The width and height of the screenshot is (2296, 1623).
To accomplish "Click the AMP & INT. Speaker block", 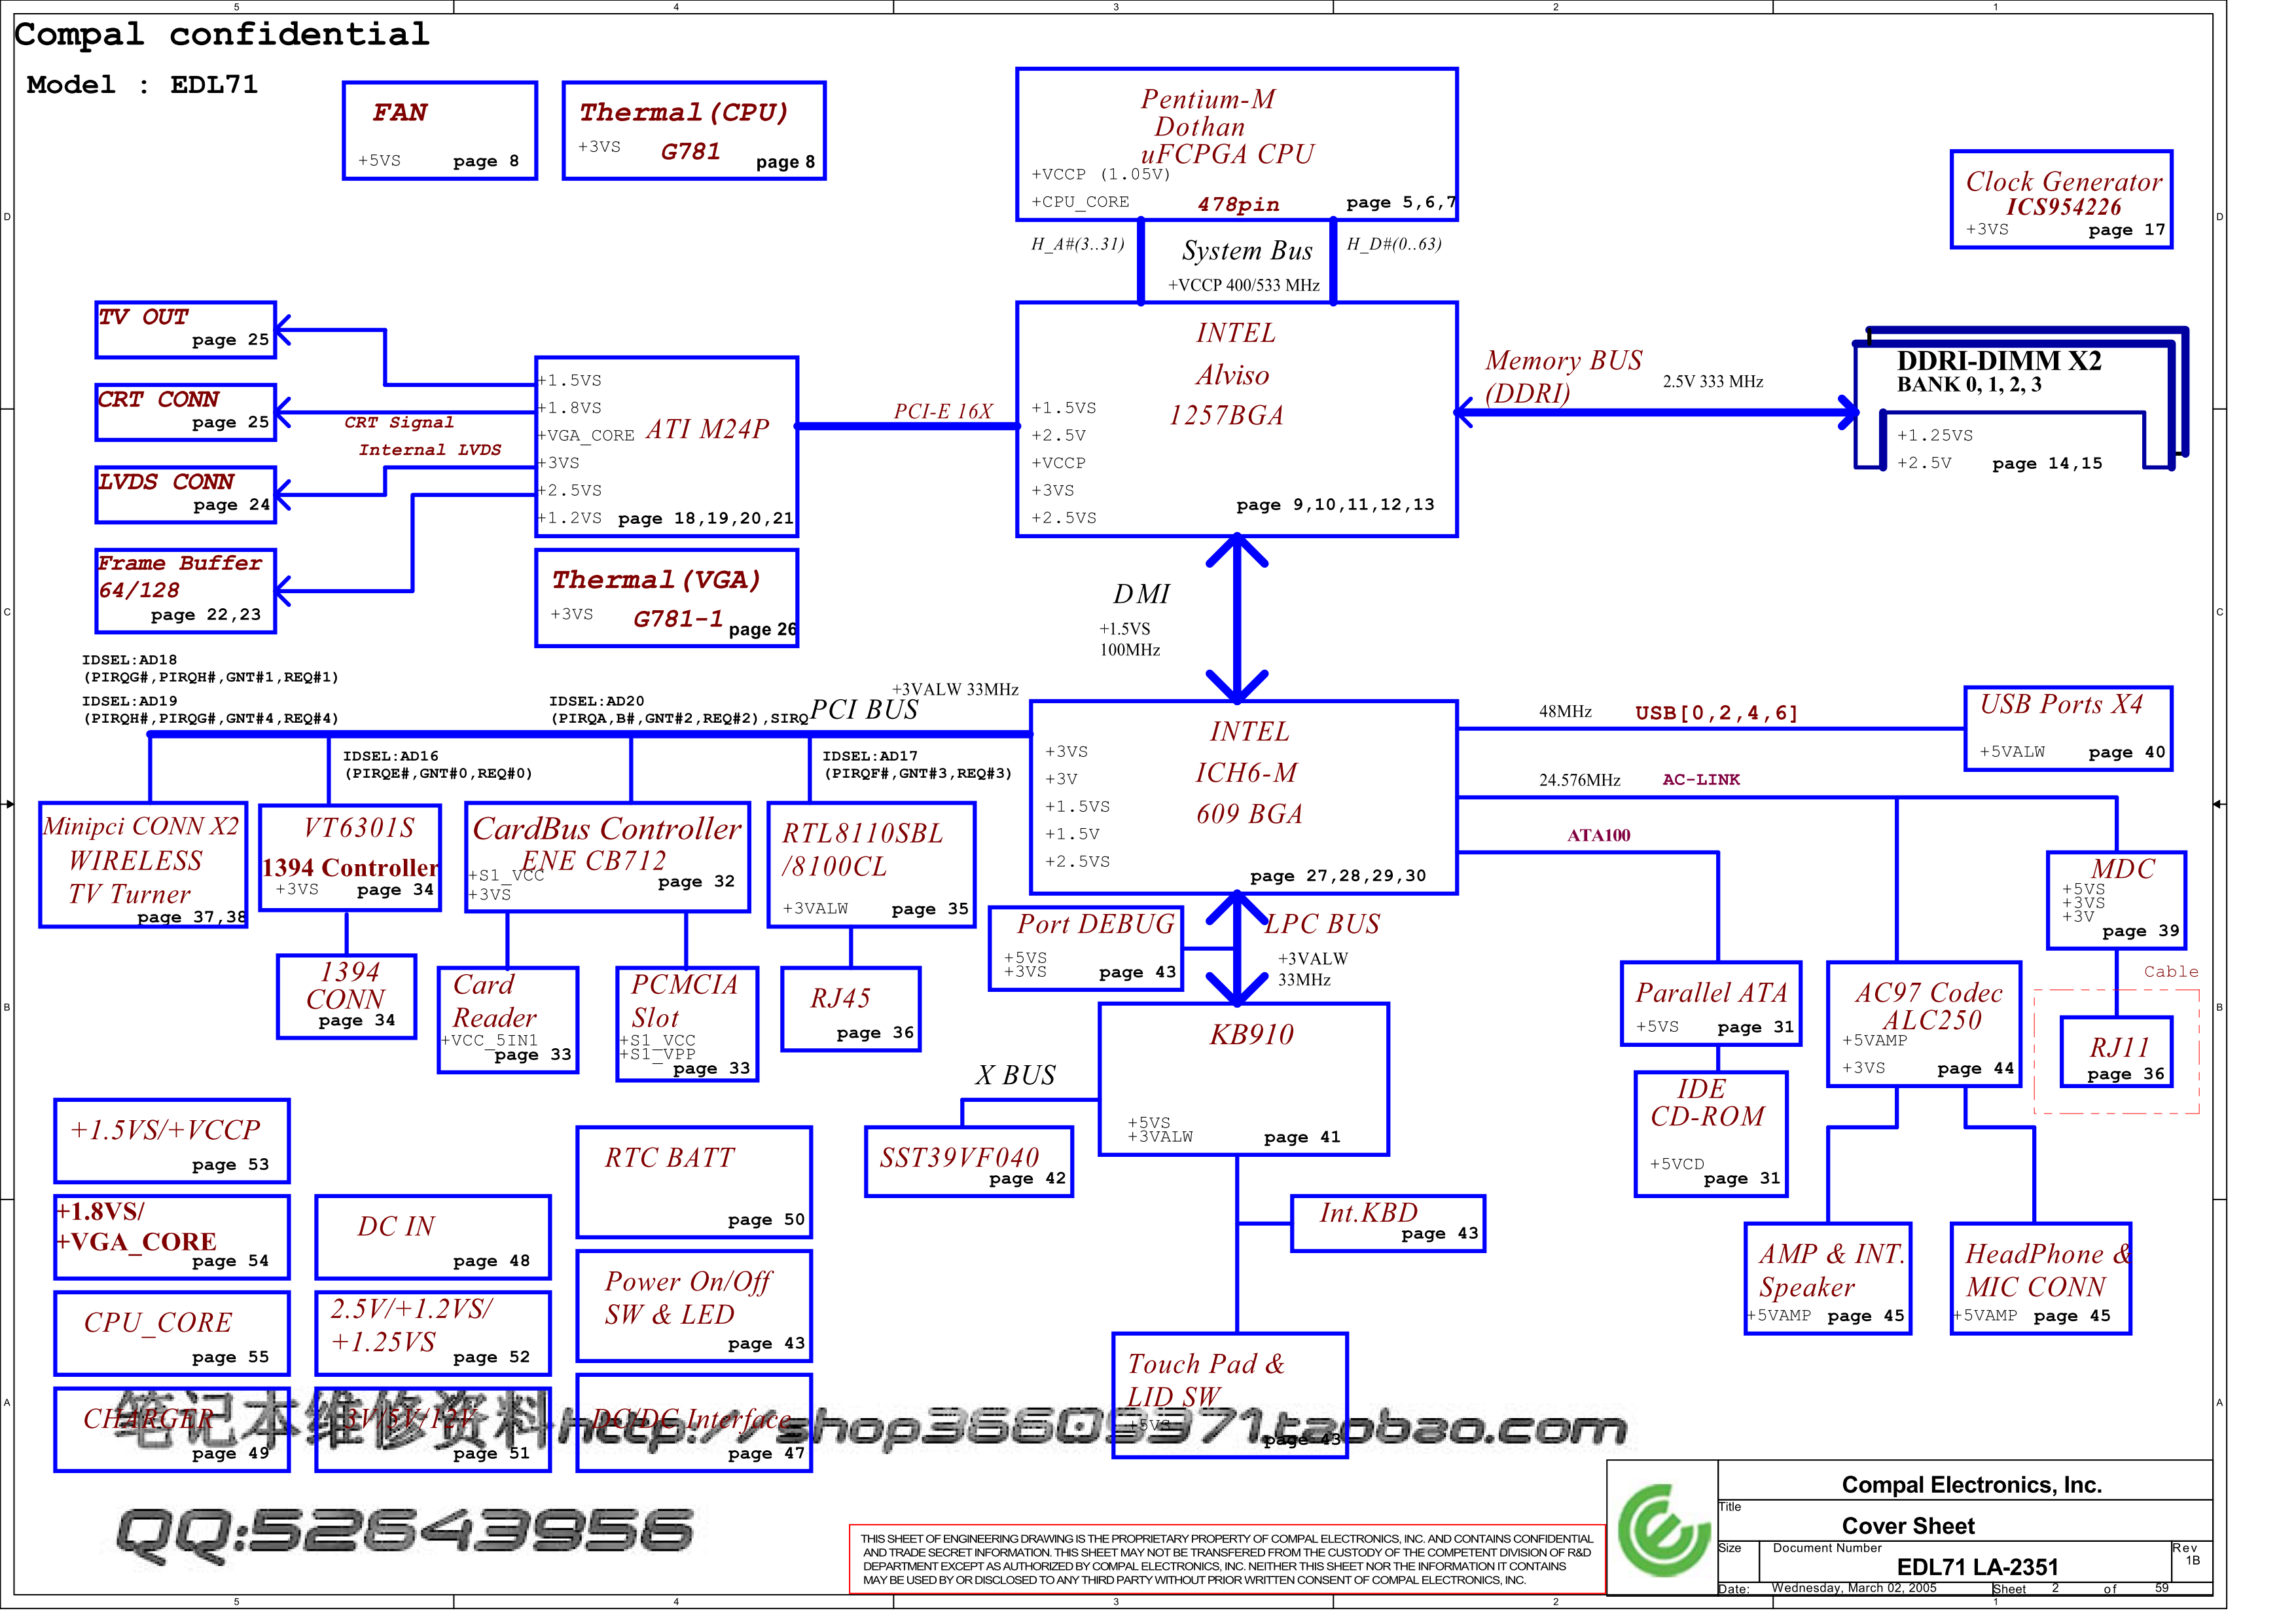I will [x=1827, y=1279].
